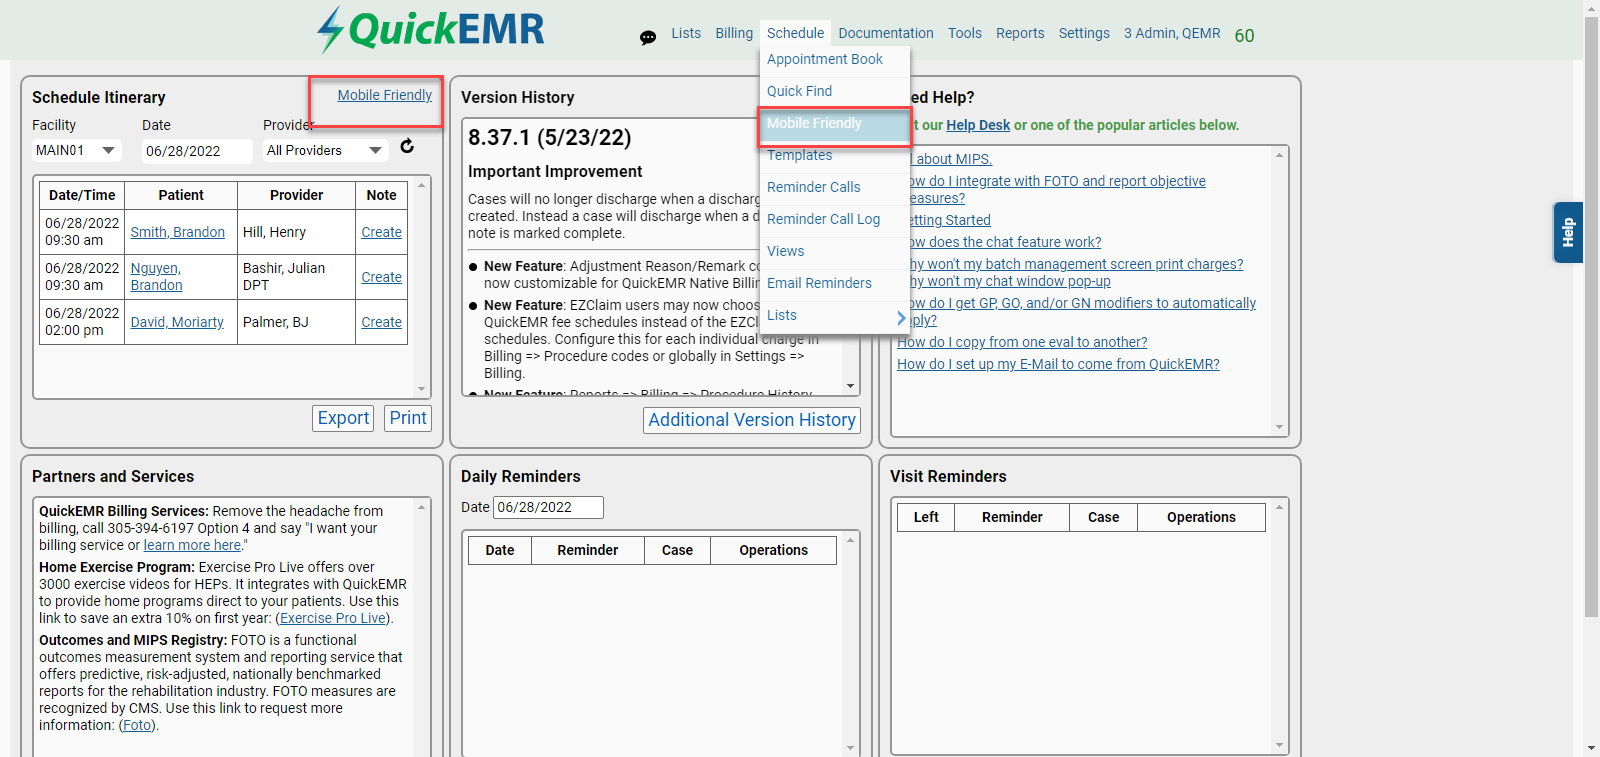Open patient David, Moriarty link
The height and width of the screenshot is (757, 1600).
[177, 322]
